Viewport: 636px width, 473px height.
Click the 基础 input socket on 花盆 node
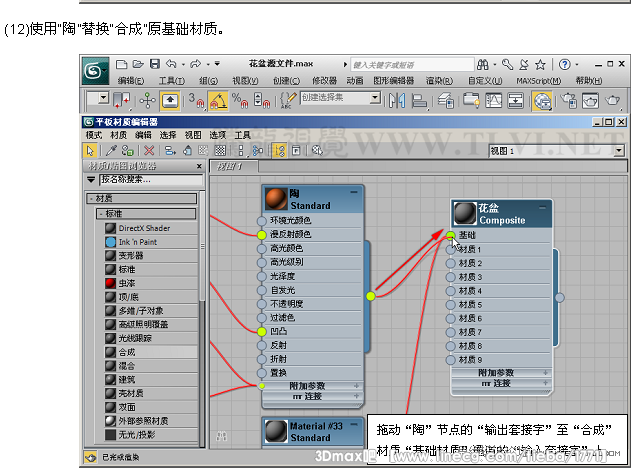[x=451, y=235]
